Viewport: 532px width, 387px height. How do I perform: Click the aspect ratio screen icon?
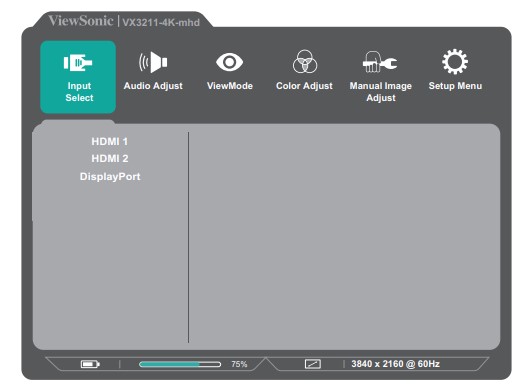[x=312, y=364]
